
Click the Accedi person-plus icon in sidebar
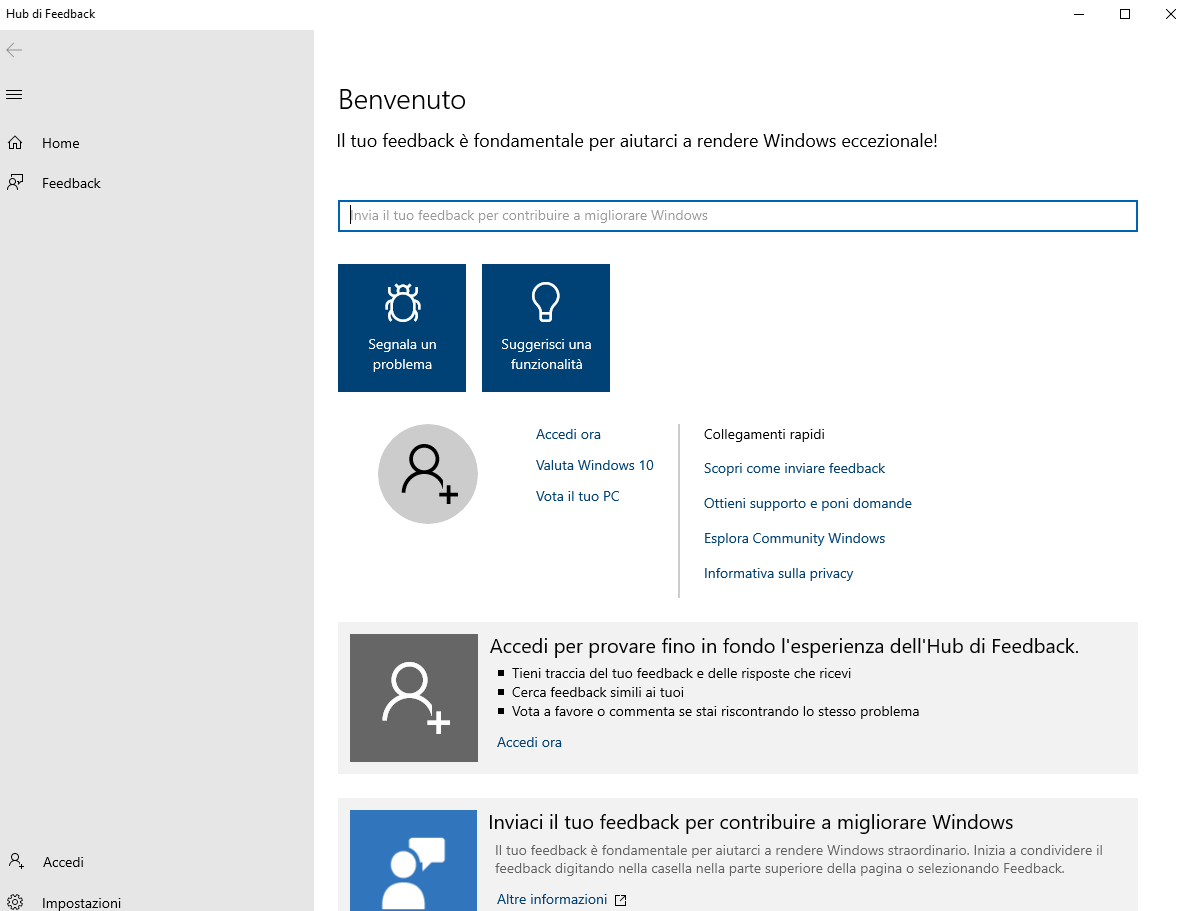16,861
